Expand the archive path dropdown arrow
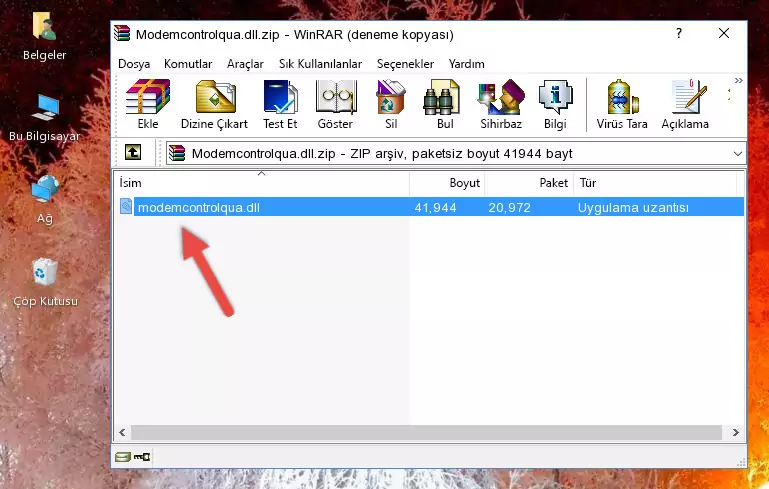The width and height of the screenshot is (769, 489). (737, 154)
